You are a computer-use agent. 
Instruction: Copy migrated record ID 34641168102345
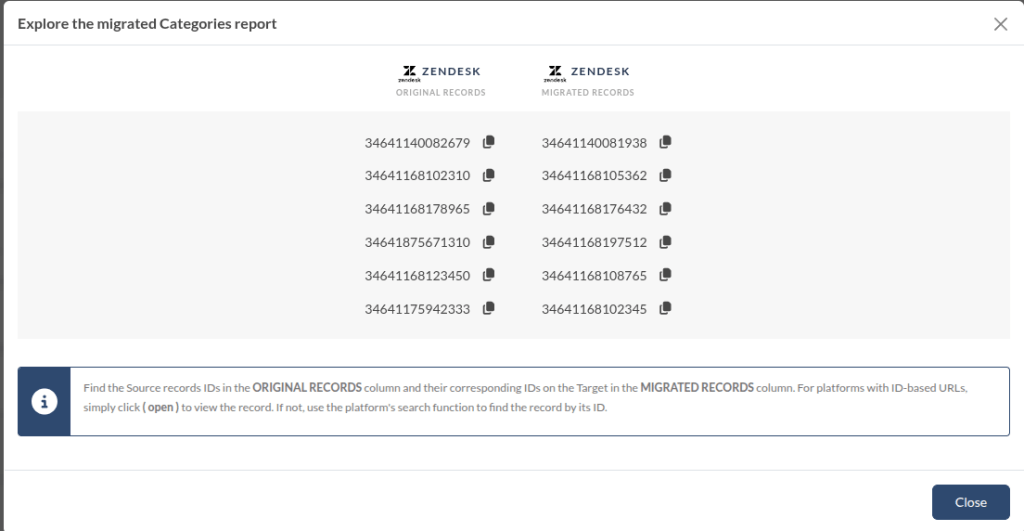666,309
